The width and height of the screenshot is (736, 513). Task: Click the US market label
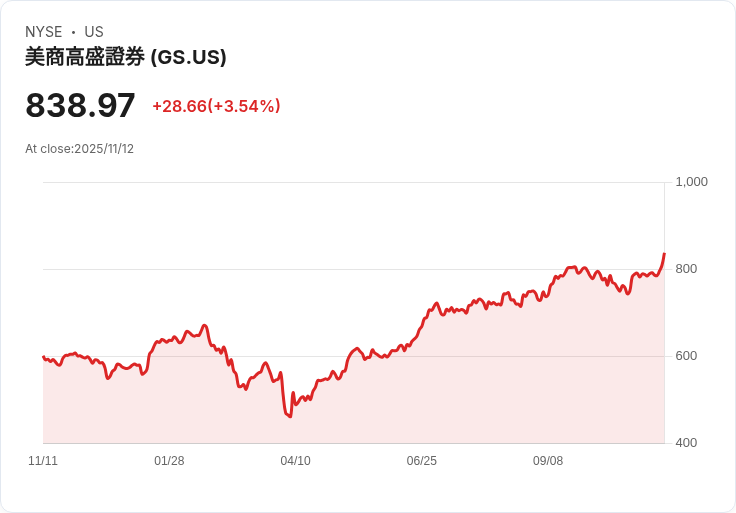pos(94,32)
